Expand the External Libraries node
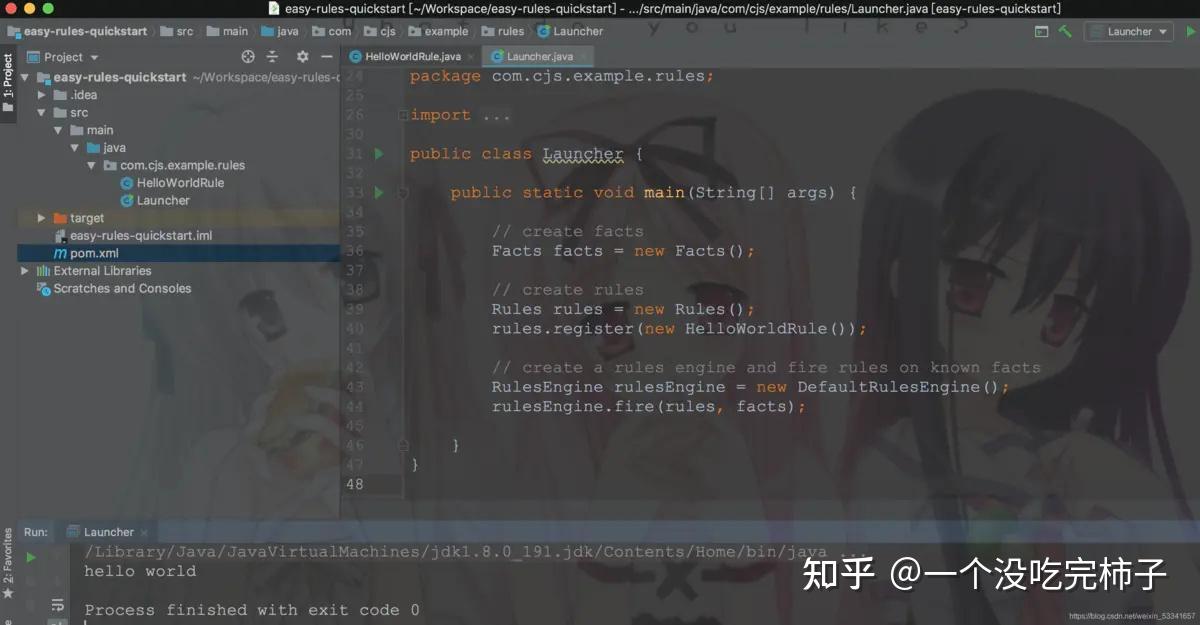The image size is (1200, 625). tap(23, 270)
